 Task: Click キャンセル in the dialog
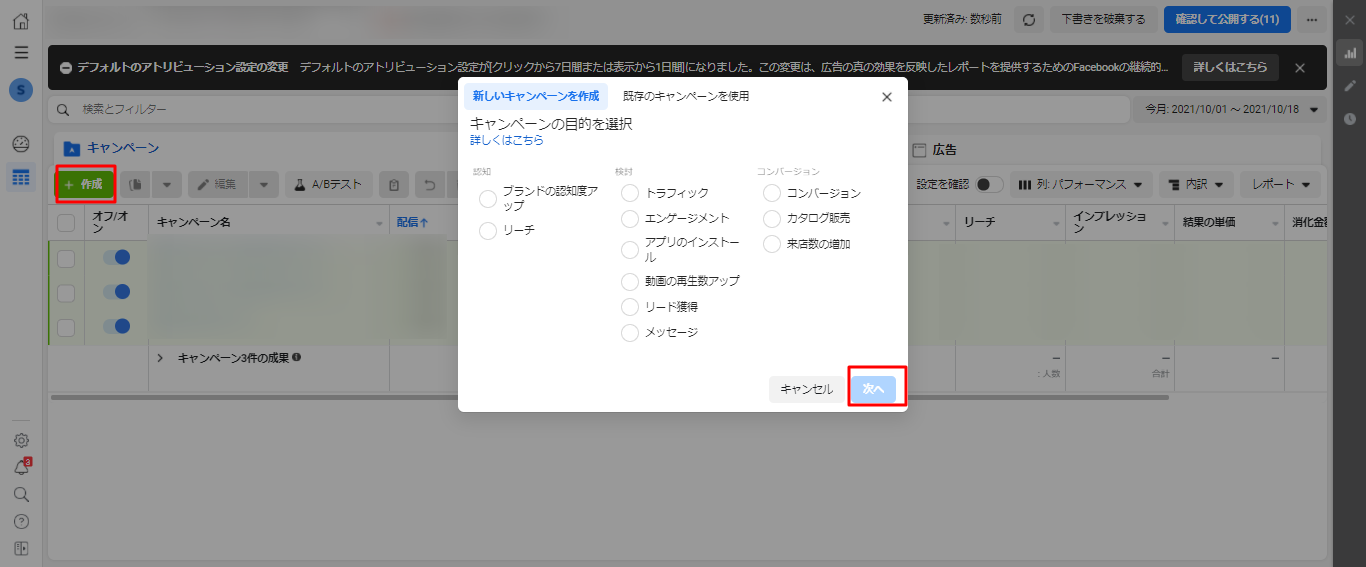coord(806,389)
